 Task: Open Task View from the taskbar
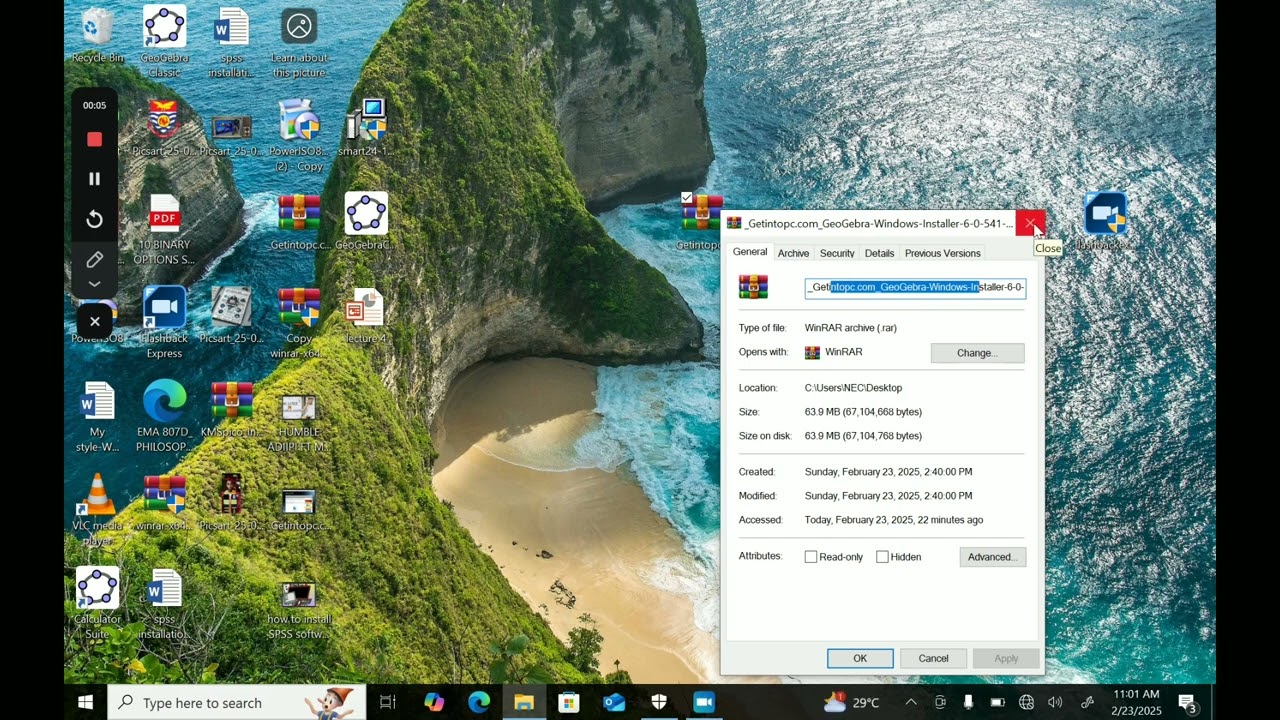(387, 703)
